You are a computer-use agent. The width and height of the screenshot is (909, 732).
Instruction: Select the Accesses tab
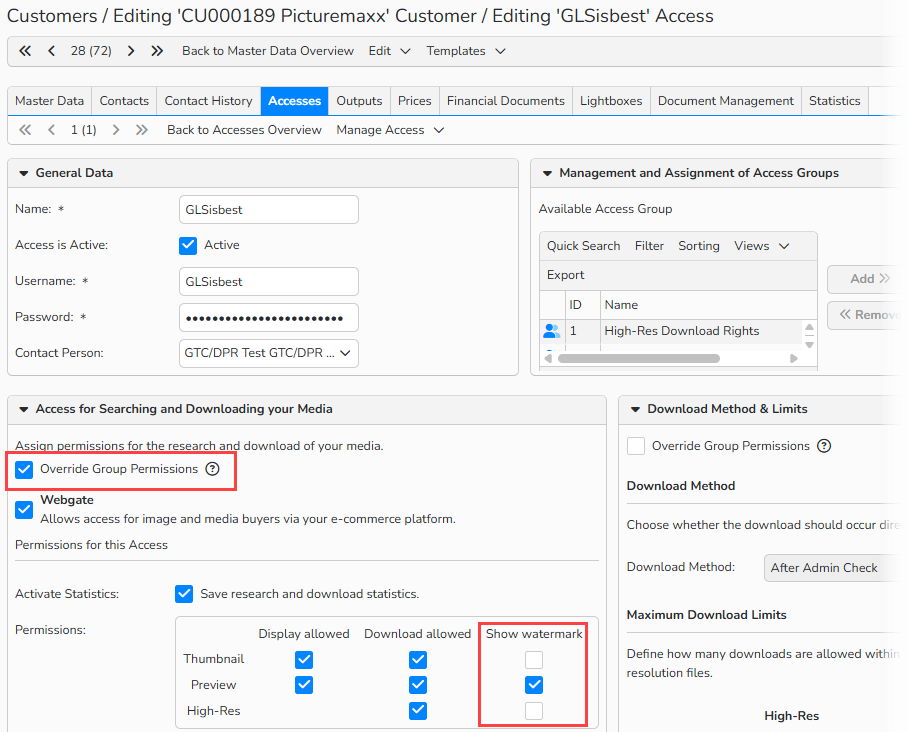[294, 101]
